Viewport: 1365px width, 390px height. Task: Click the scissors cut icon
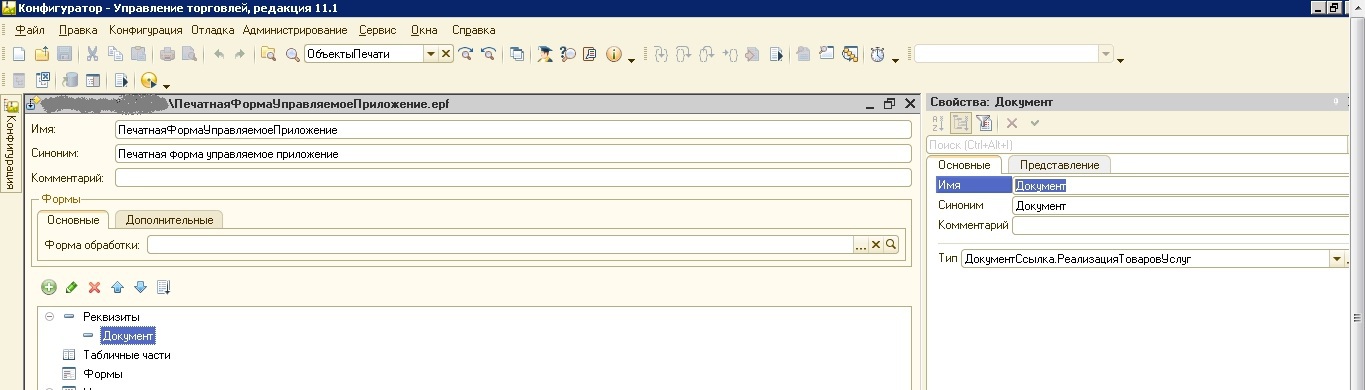(93, 54)
